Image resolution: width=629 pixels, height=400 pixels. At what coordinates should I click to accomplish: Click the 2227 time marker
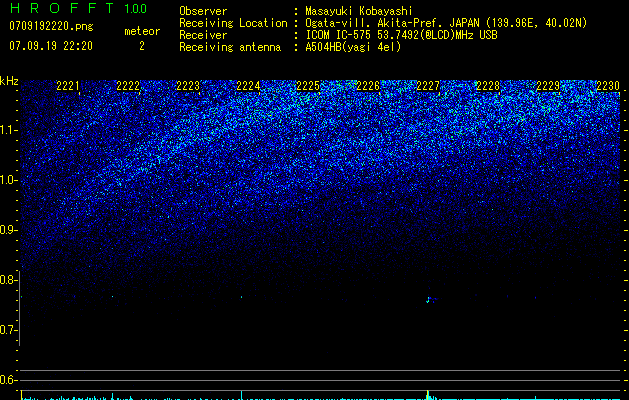[x=428, y=86]
